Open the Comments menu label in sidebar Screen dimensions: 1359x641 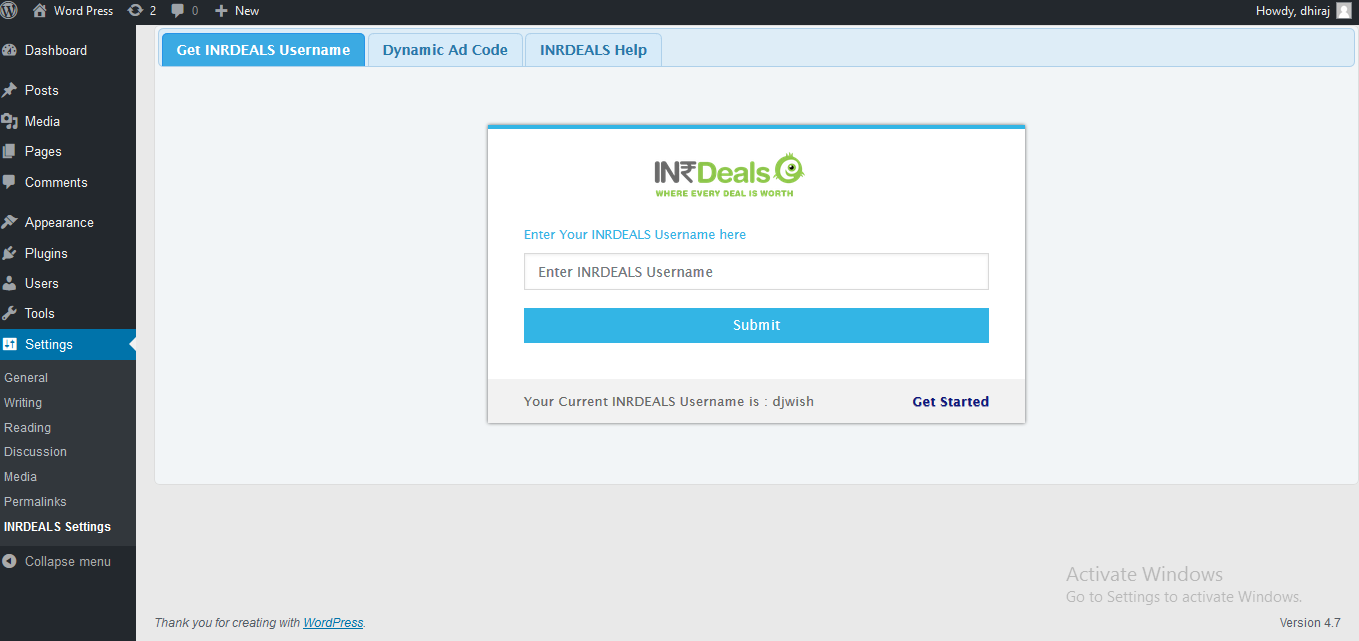pyautogui.click(x=56, y=182)
